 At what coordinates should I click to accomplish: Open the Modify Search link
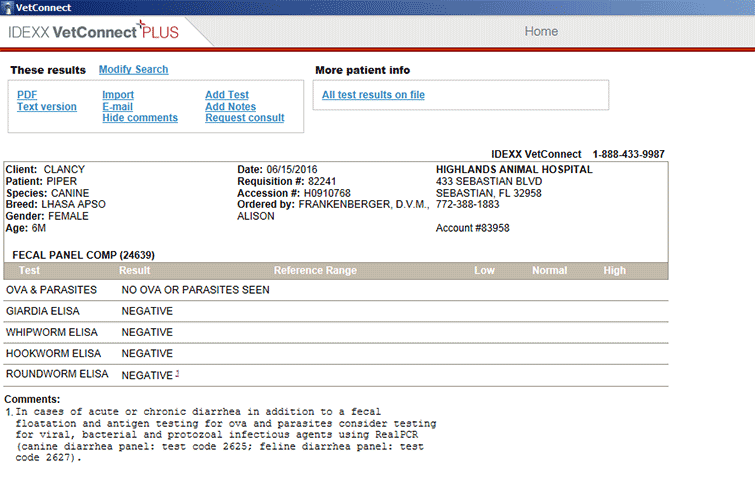pos(133,69)
